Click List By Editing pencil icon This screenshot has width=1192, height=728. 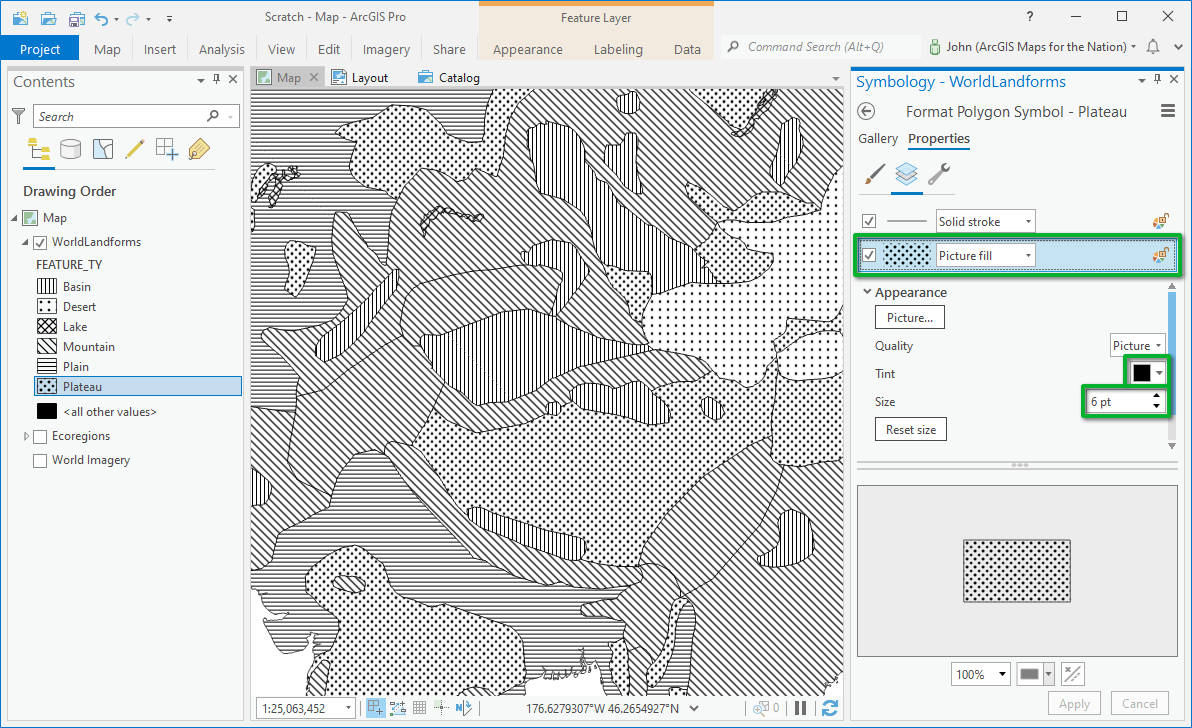click(134, 149)
